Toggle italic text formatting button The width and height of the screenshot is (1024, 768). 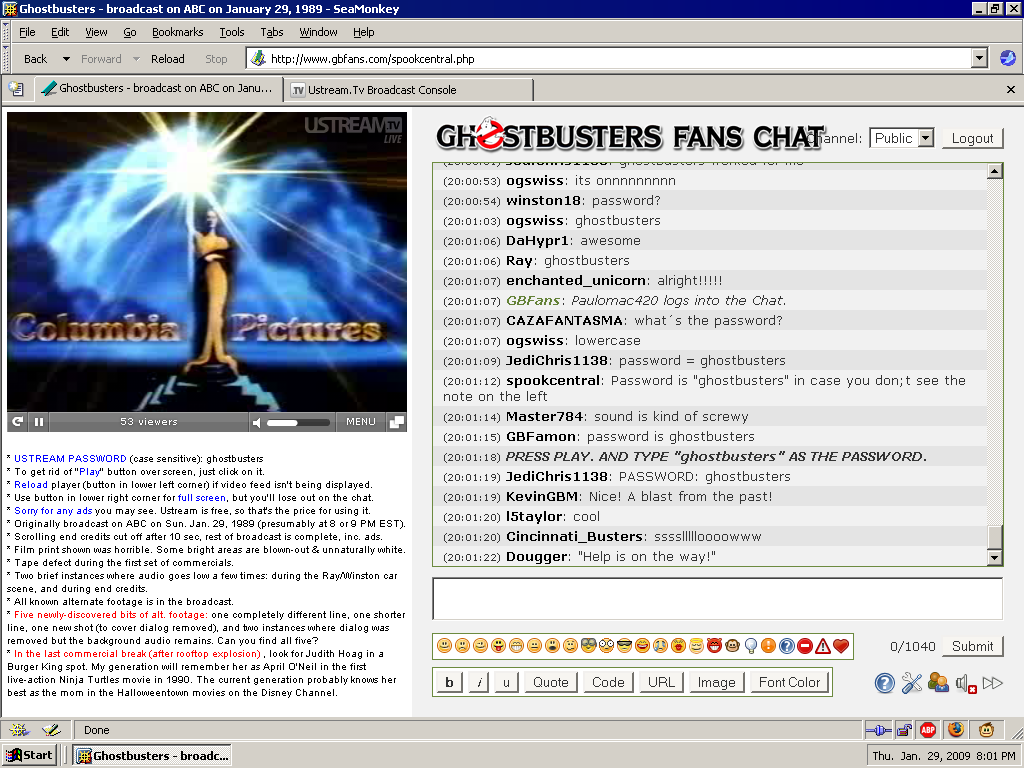click(479, 682)
